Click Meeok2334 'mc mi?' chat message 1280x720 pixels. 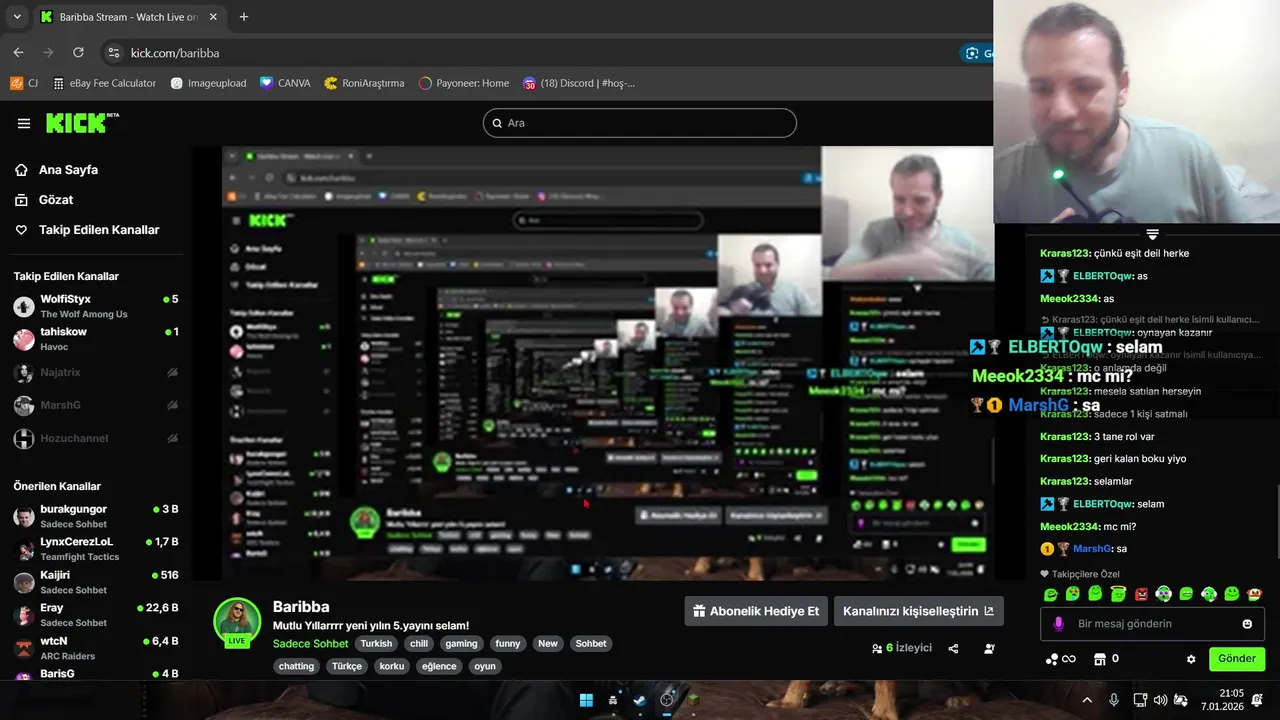pos(1088,527)
